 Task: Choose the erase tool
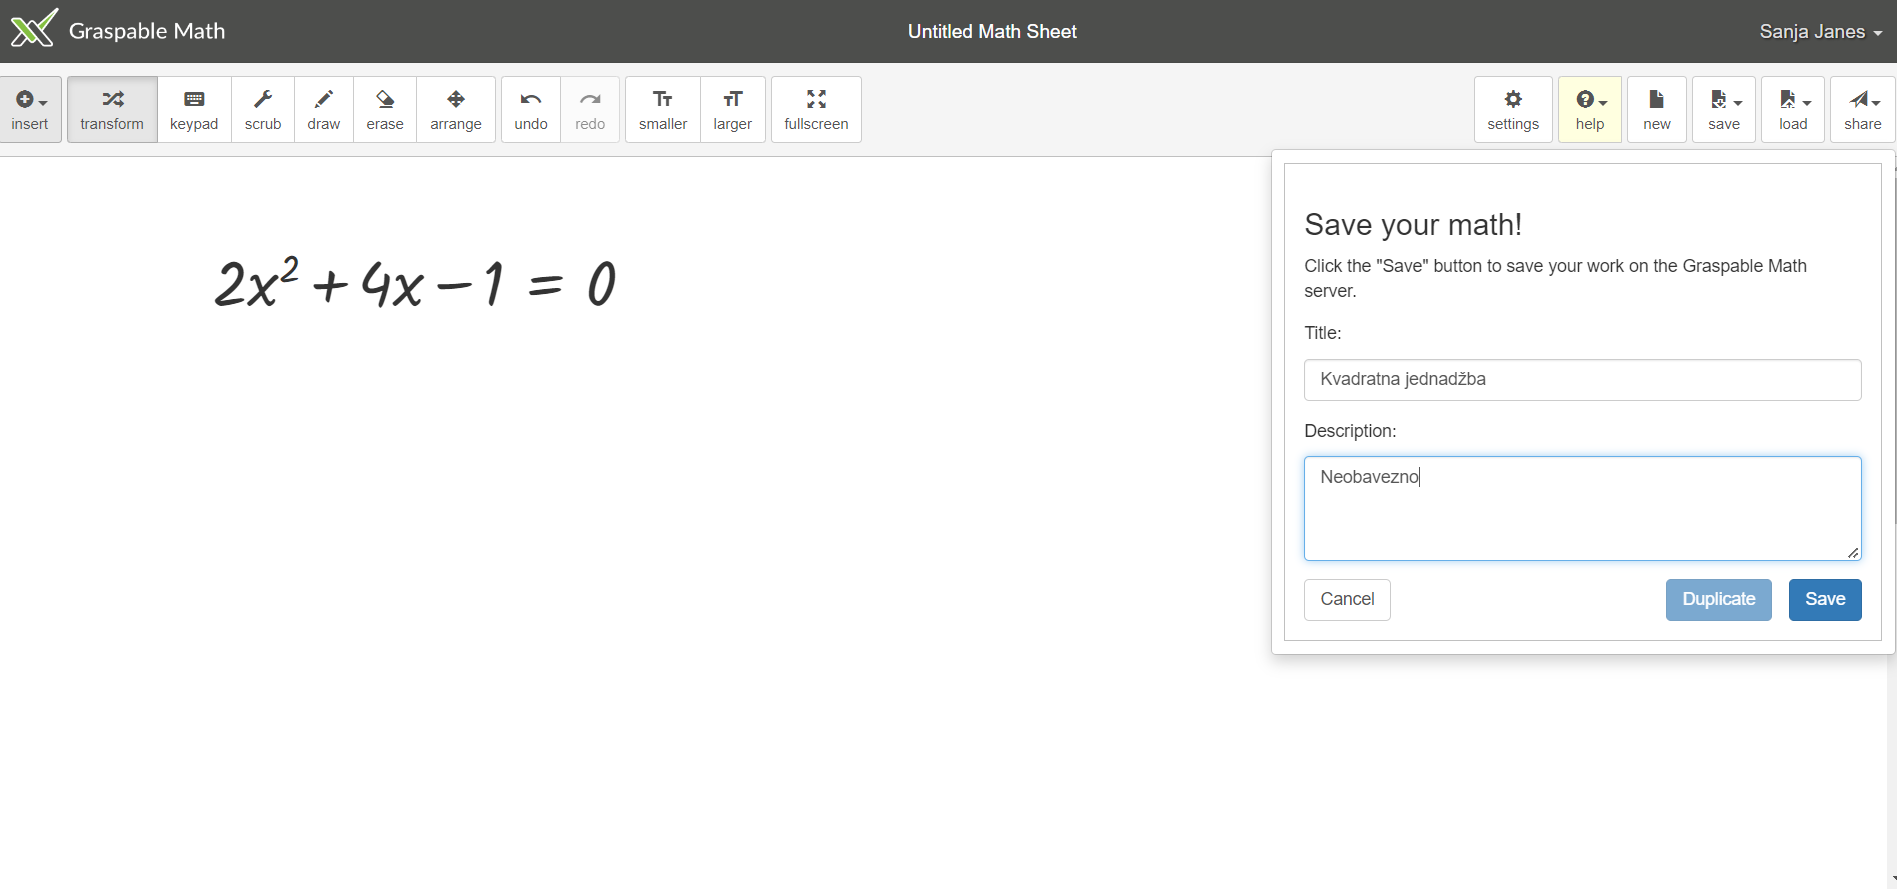[385, 110]
